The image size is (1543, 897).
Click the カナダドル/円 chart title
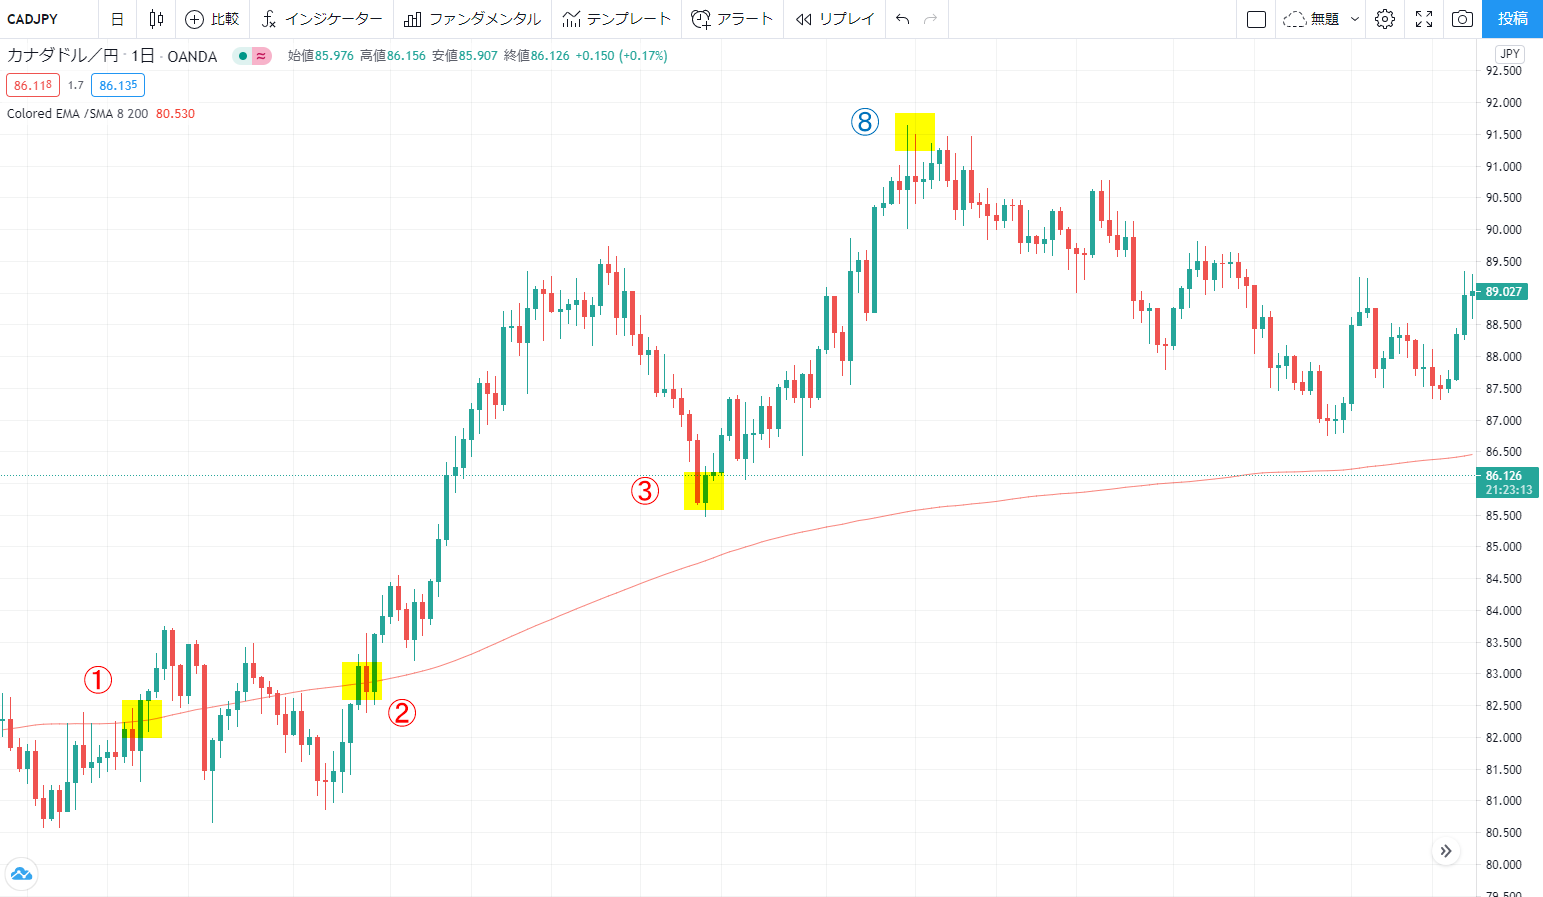(x=62, y=56)
